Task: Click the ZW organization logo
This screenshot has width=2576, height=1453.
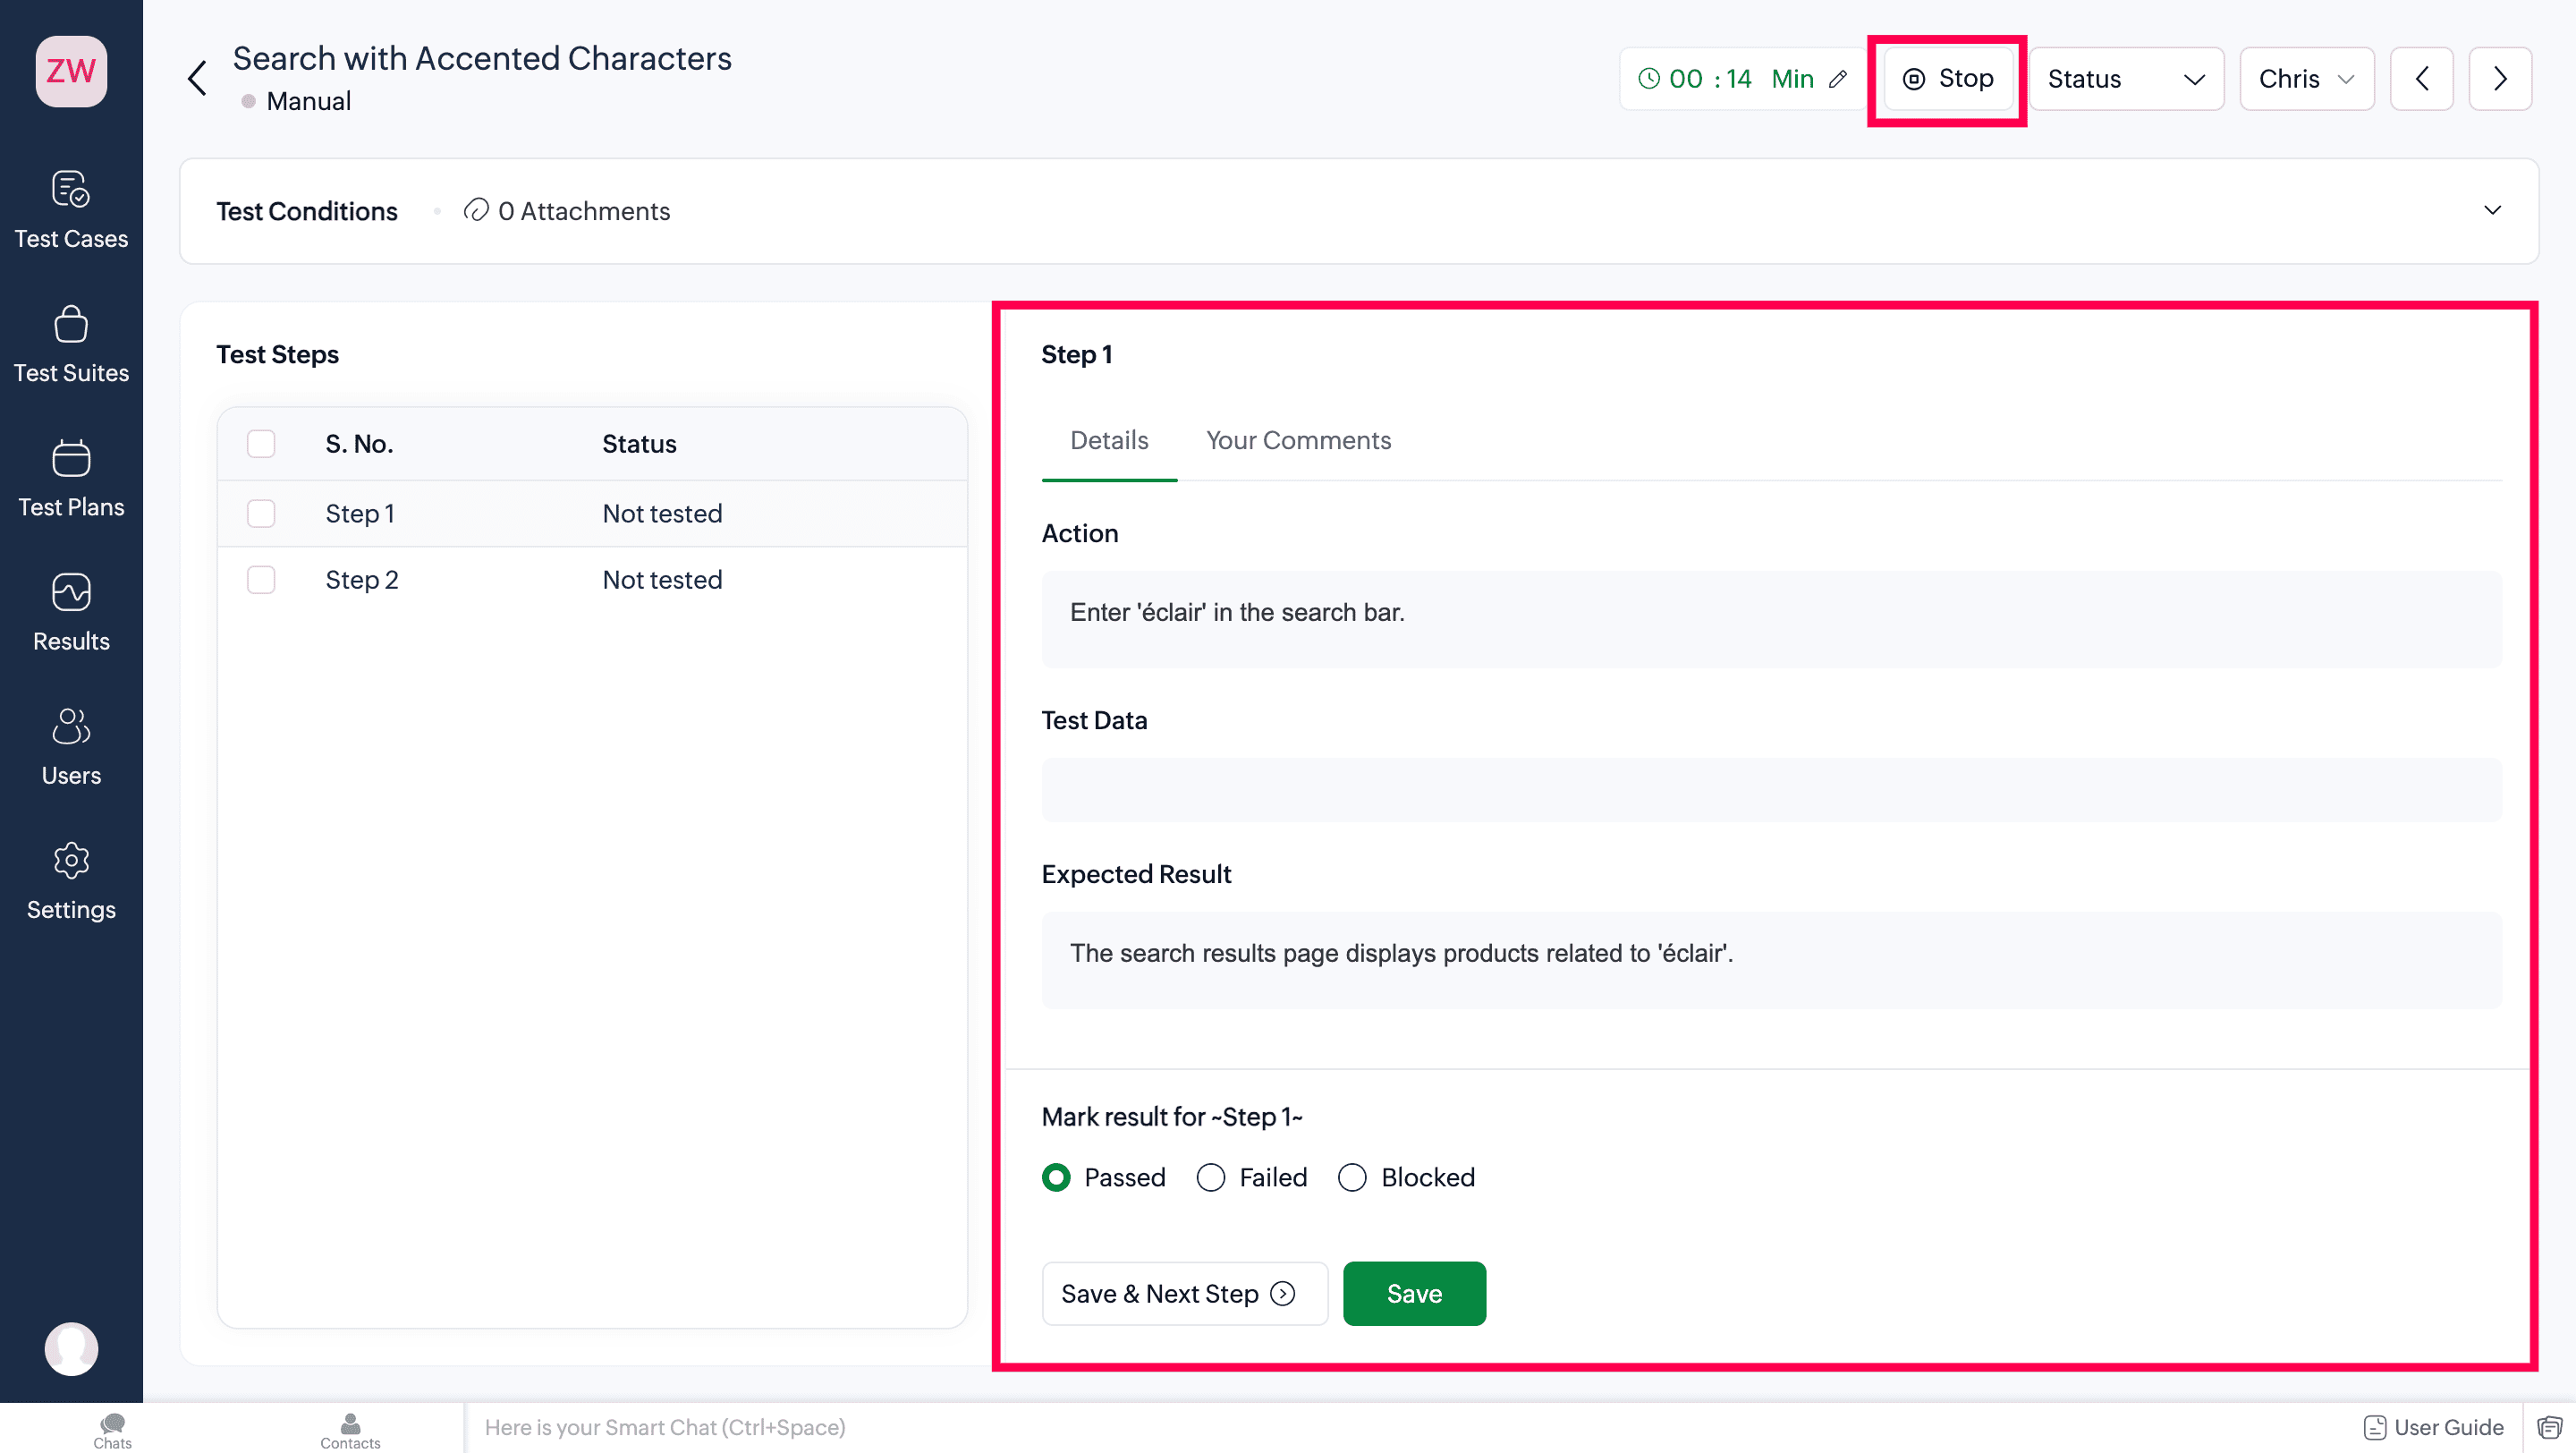Action: click(71, 71)
